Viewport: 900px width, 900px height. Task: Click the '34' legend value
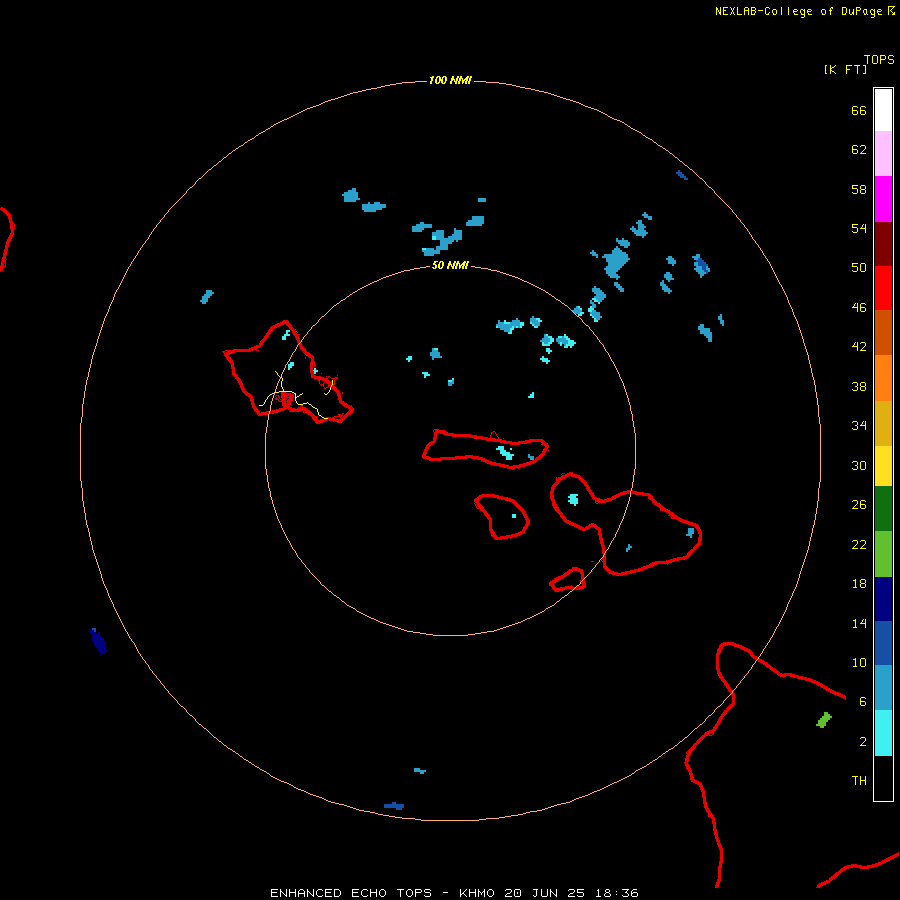[x=859, y=425]
